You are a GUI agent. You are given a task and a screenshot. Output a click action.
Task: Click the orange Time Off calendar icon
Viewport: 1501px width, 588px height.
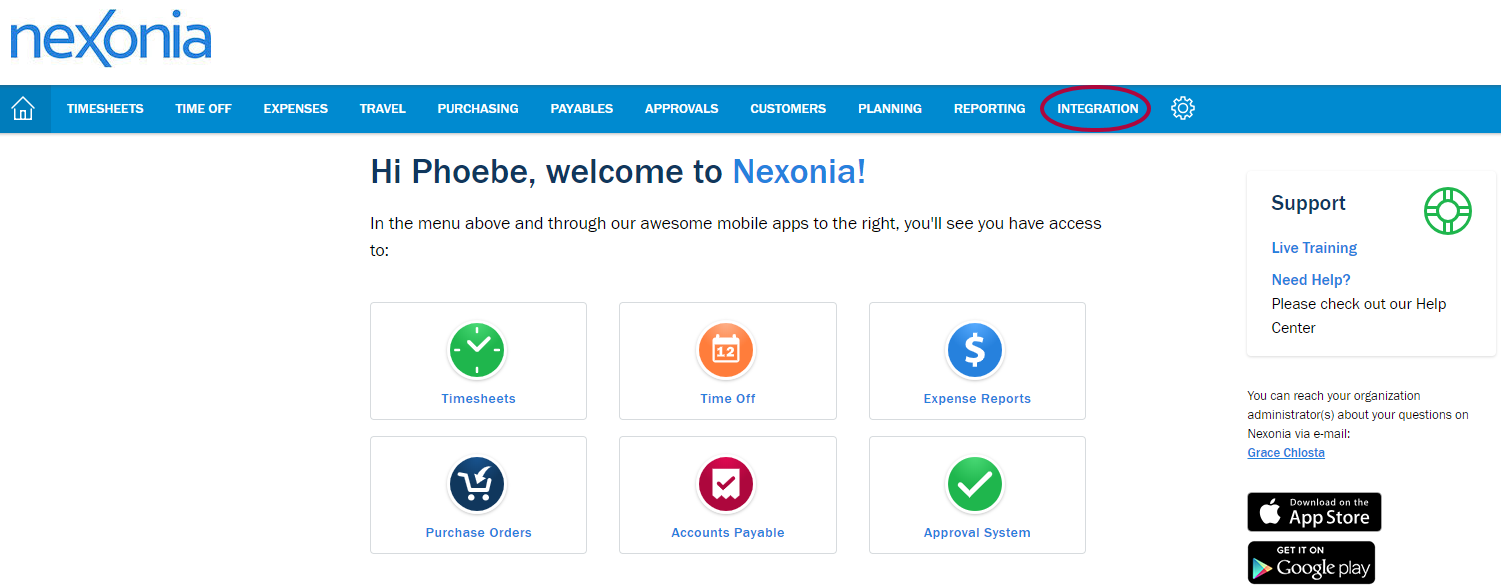(x=727, y=351)
